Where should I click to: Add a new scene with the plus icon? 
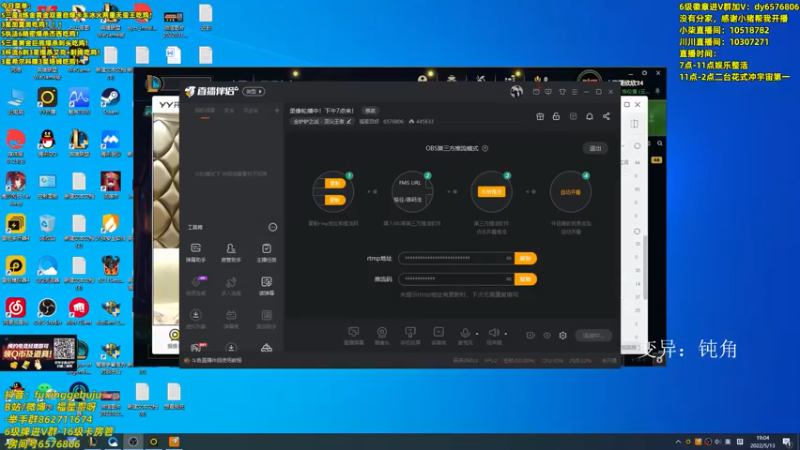coord(277,111)
